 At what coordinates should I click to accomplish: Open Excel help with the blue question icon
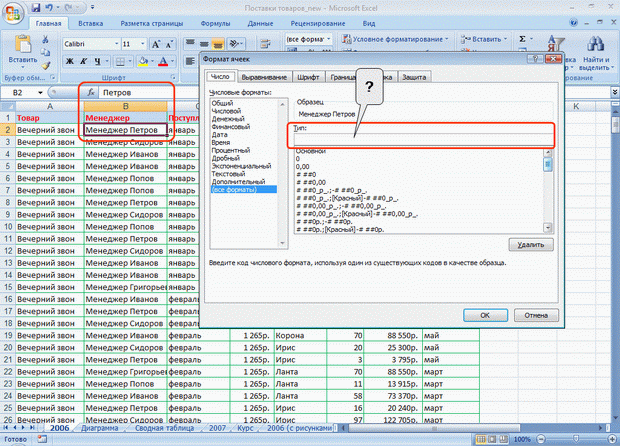[574, 23]
